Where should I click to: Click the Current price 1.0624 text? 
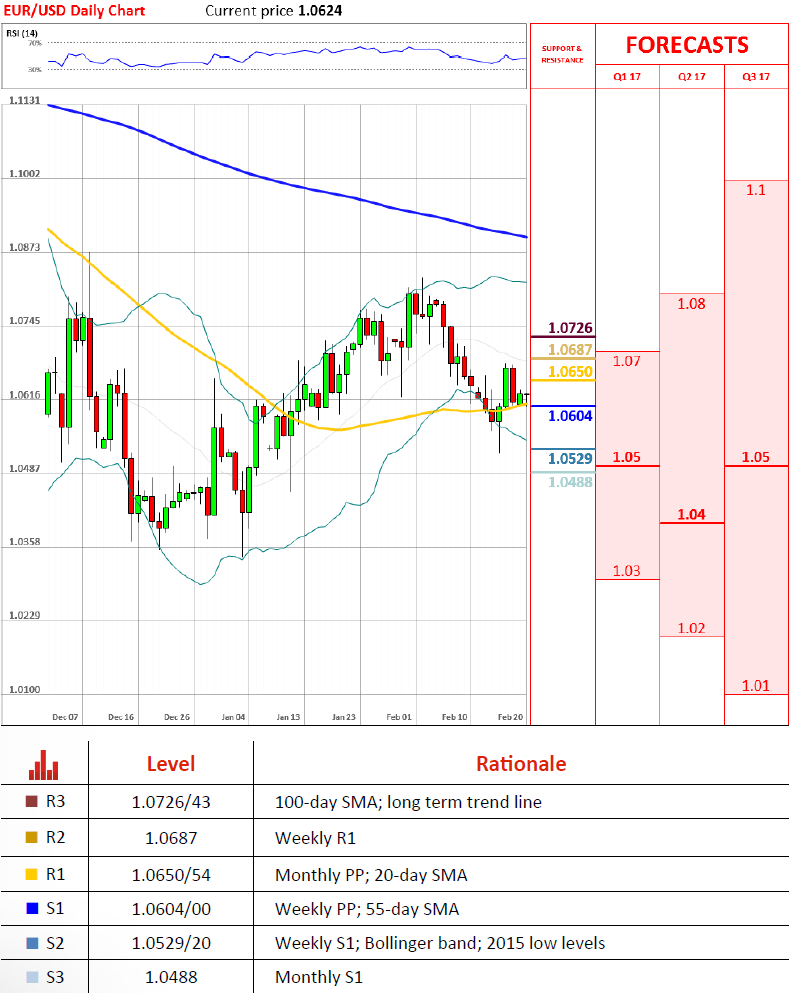pyautogui.click(x=274, y=11)
